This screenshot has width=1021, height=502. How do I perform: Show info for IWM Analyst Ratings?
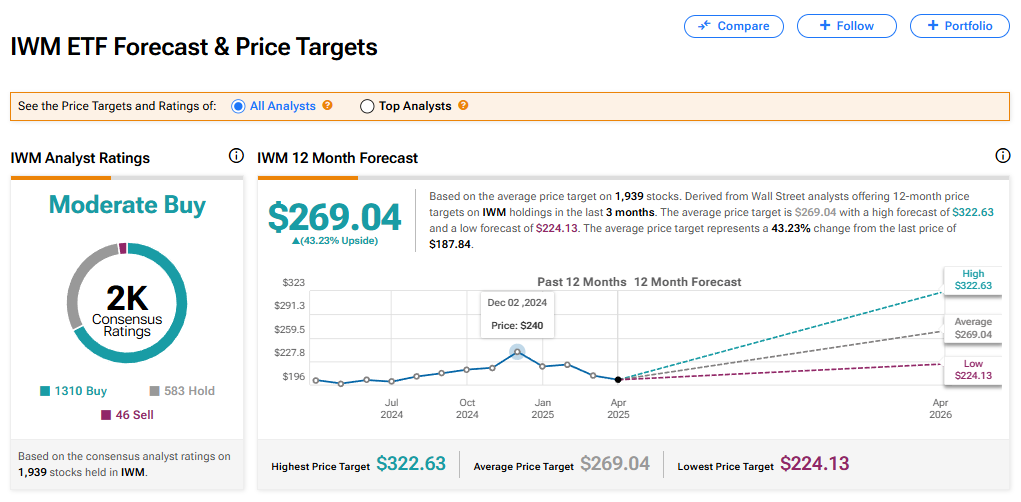(236, 156)
